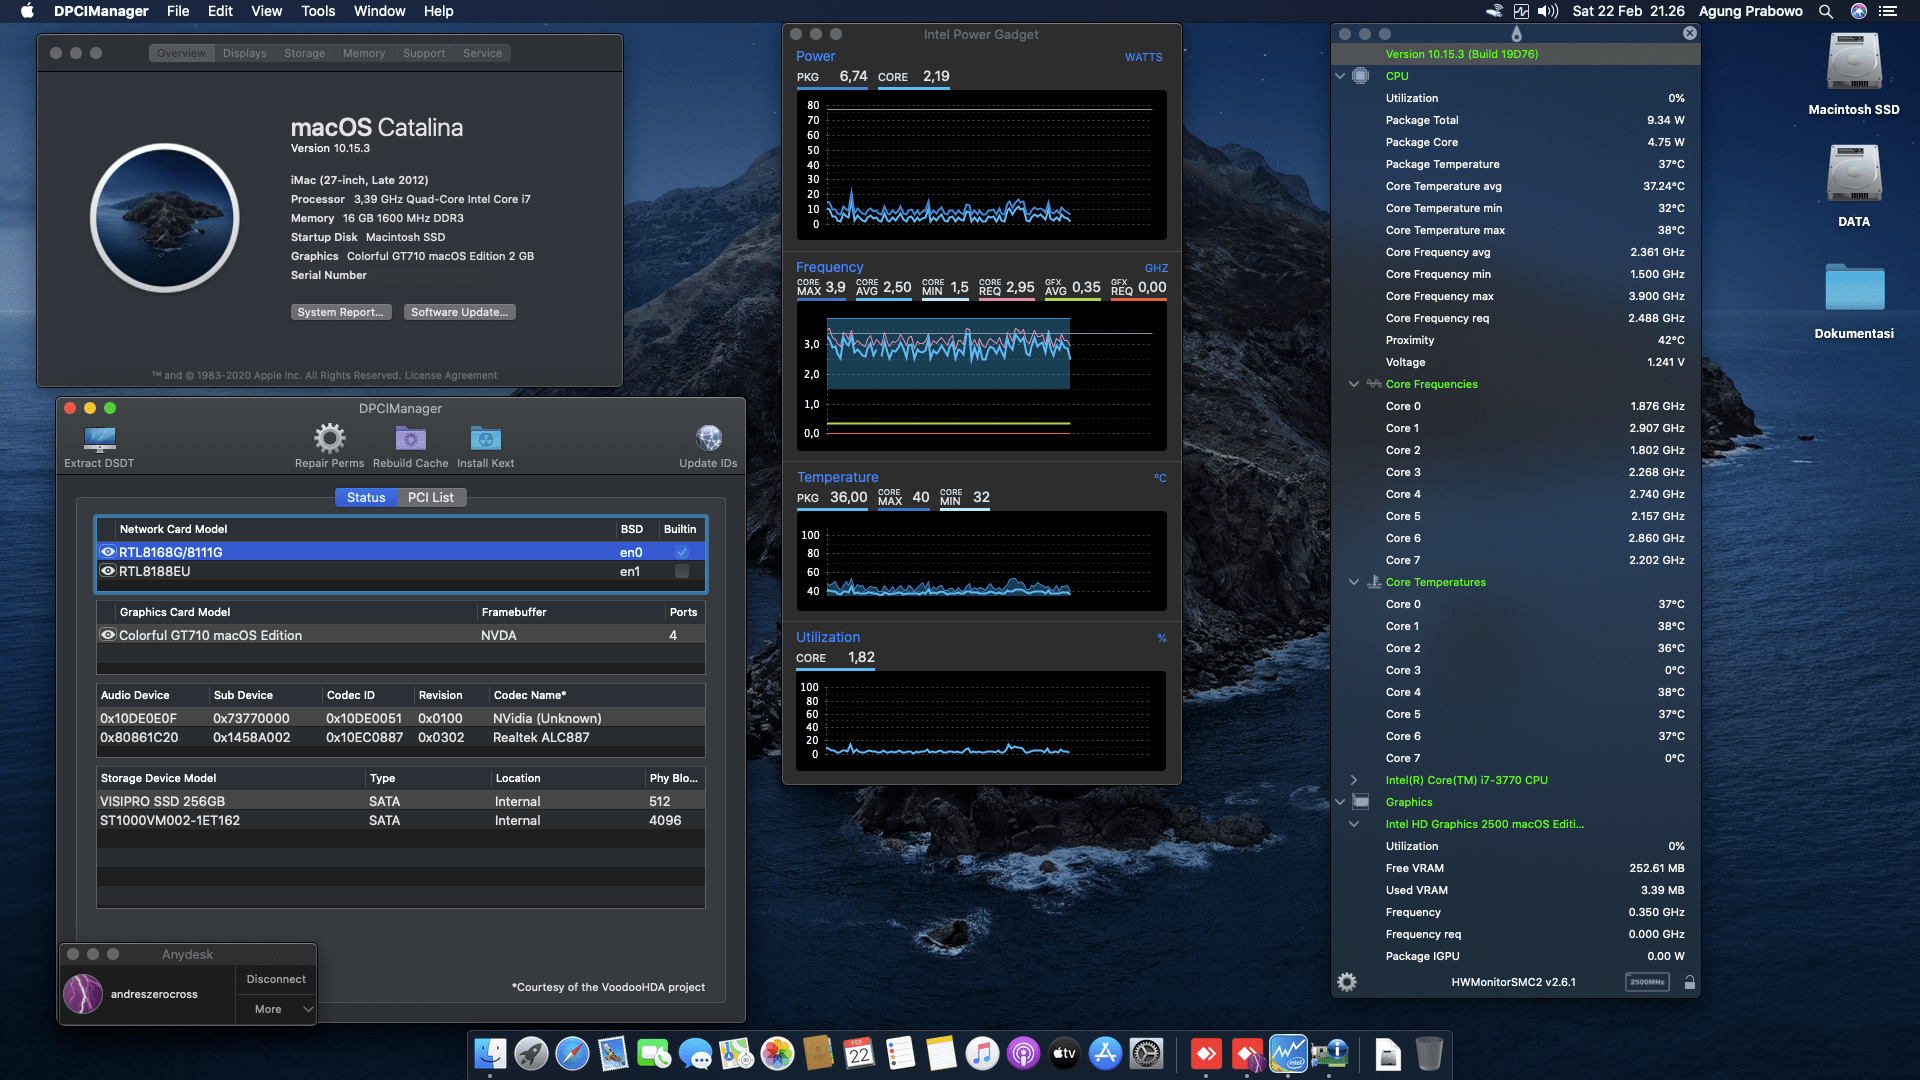This screenshot has width=1920, height=1080.
Task: Close HWMonitorSMC2 with the round X button
Action: 1690,33
